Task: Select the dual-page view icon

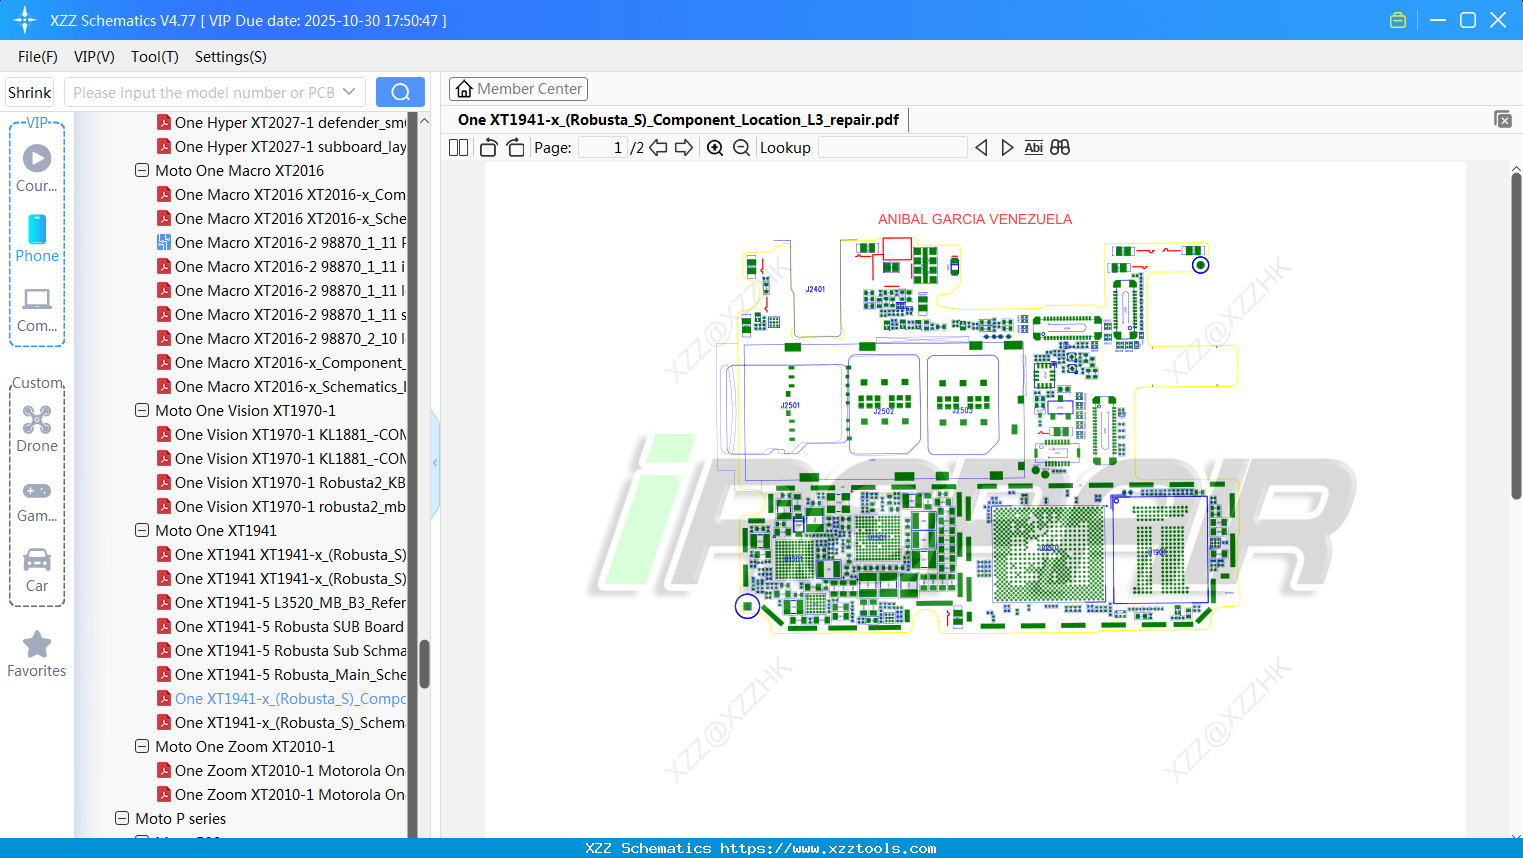Action: (457, 147)
